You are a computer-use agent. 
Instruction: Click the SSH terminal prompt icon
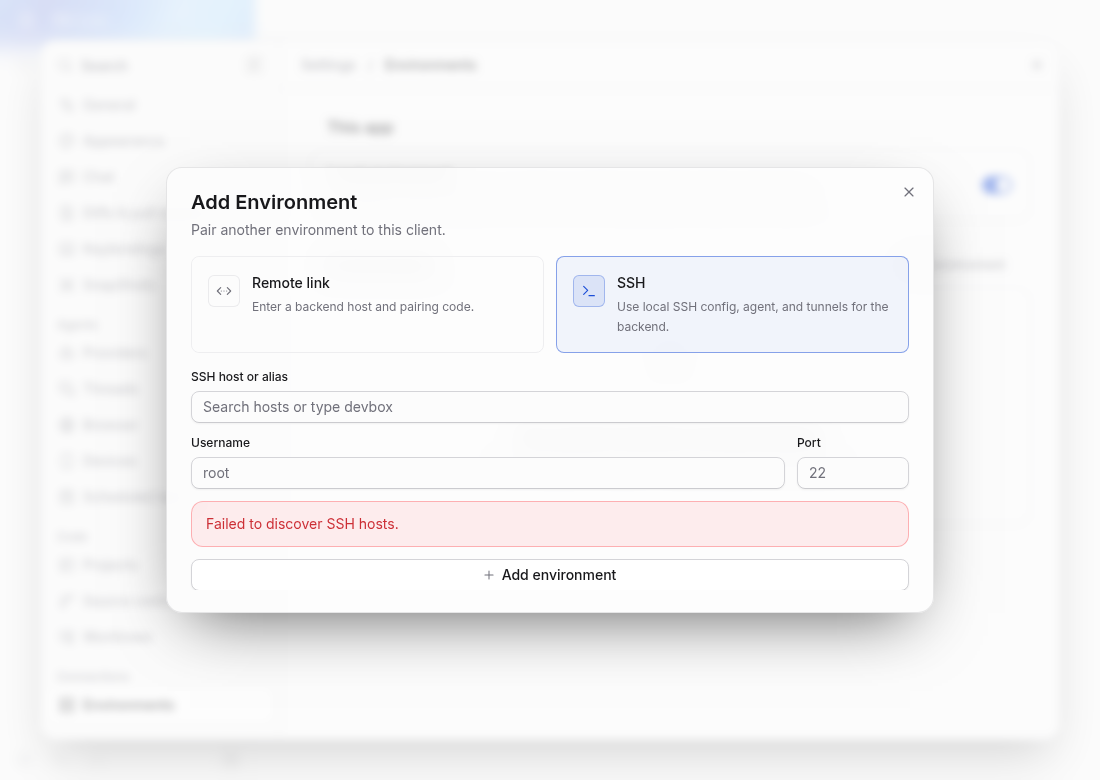coord(589,291)
